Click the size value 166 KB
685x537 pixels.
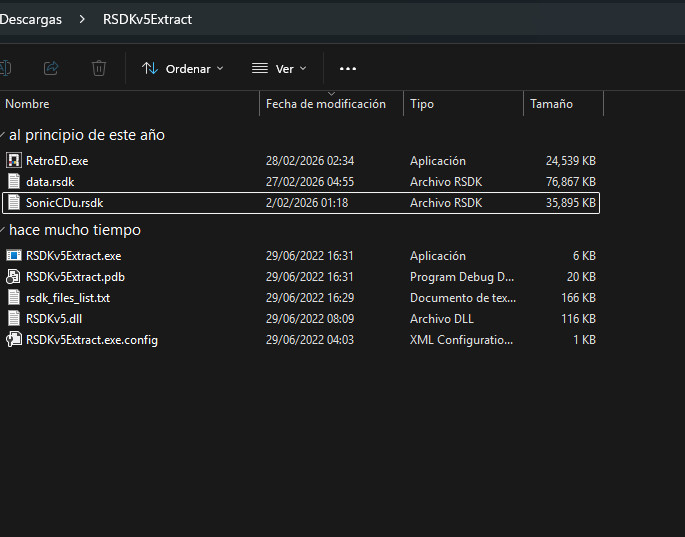[578, 298]
